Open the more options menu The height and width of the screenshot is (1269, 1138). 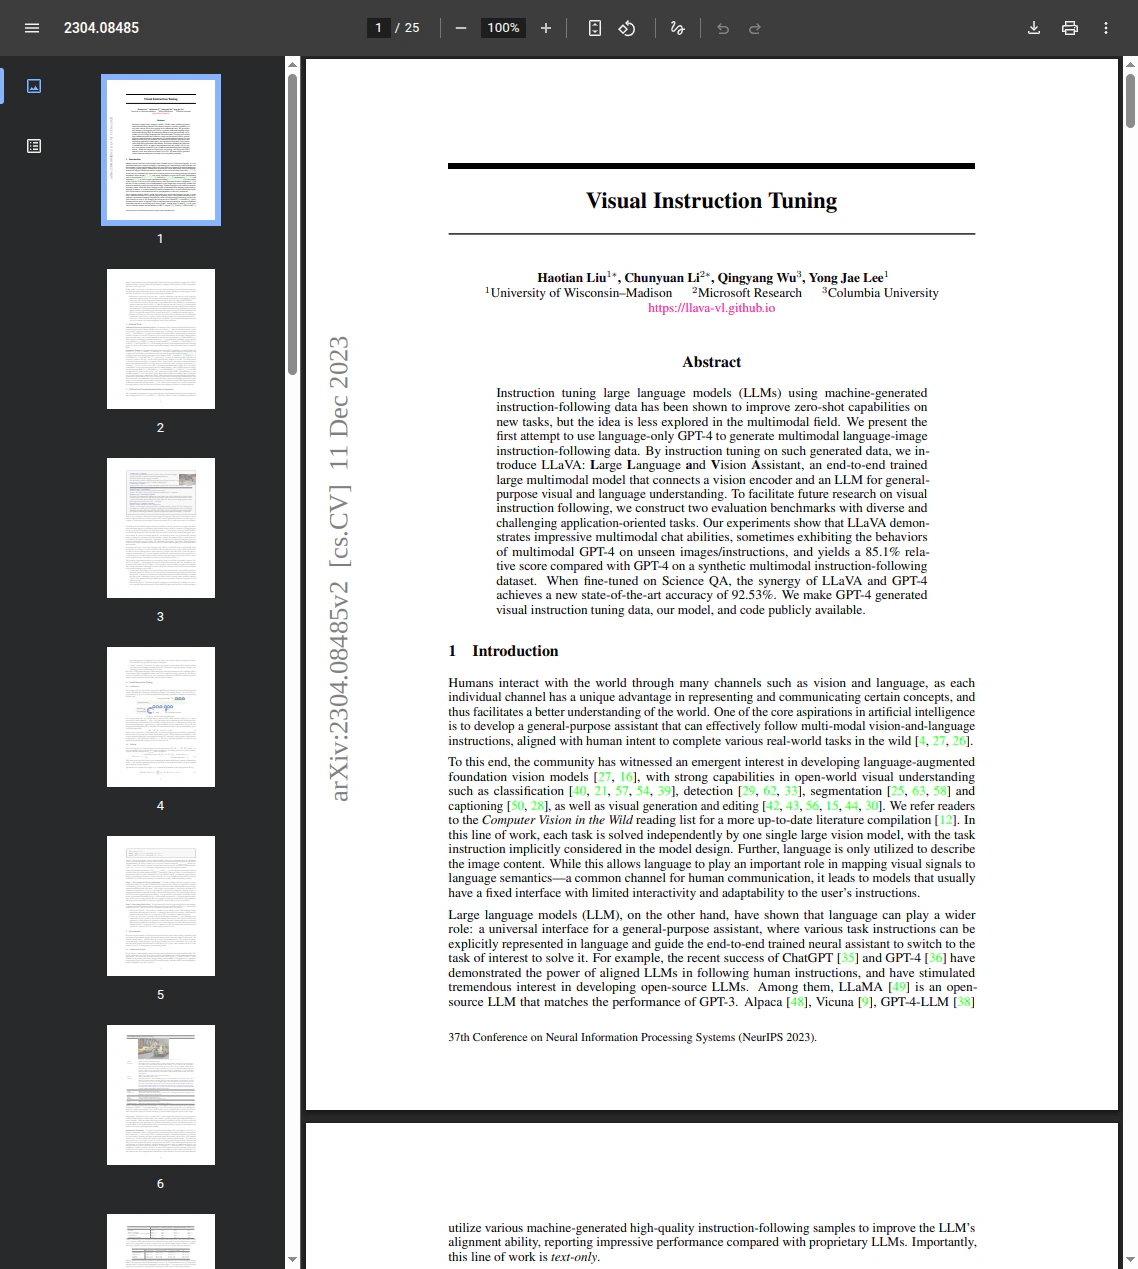(x=1106, y=28)
